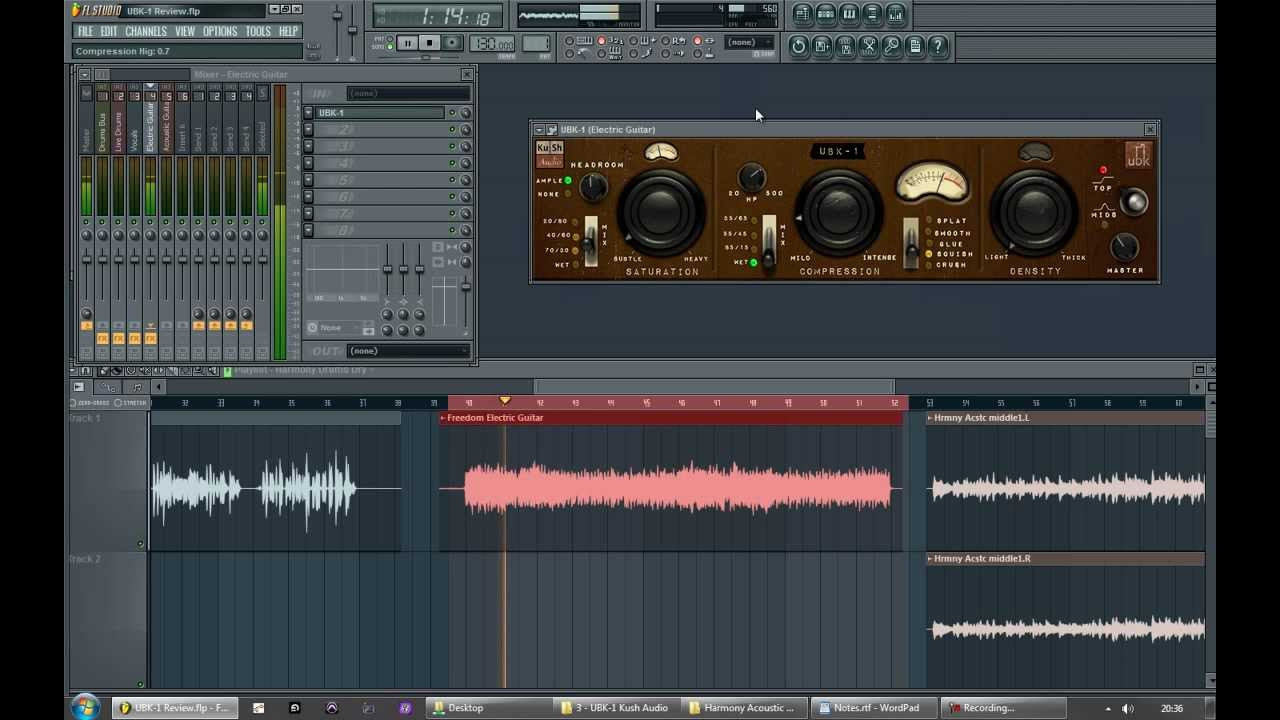Open the mixer IN input dropdown
1280x720 pixels.
pos(408,93)
